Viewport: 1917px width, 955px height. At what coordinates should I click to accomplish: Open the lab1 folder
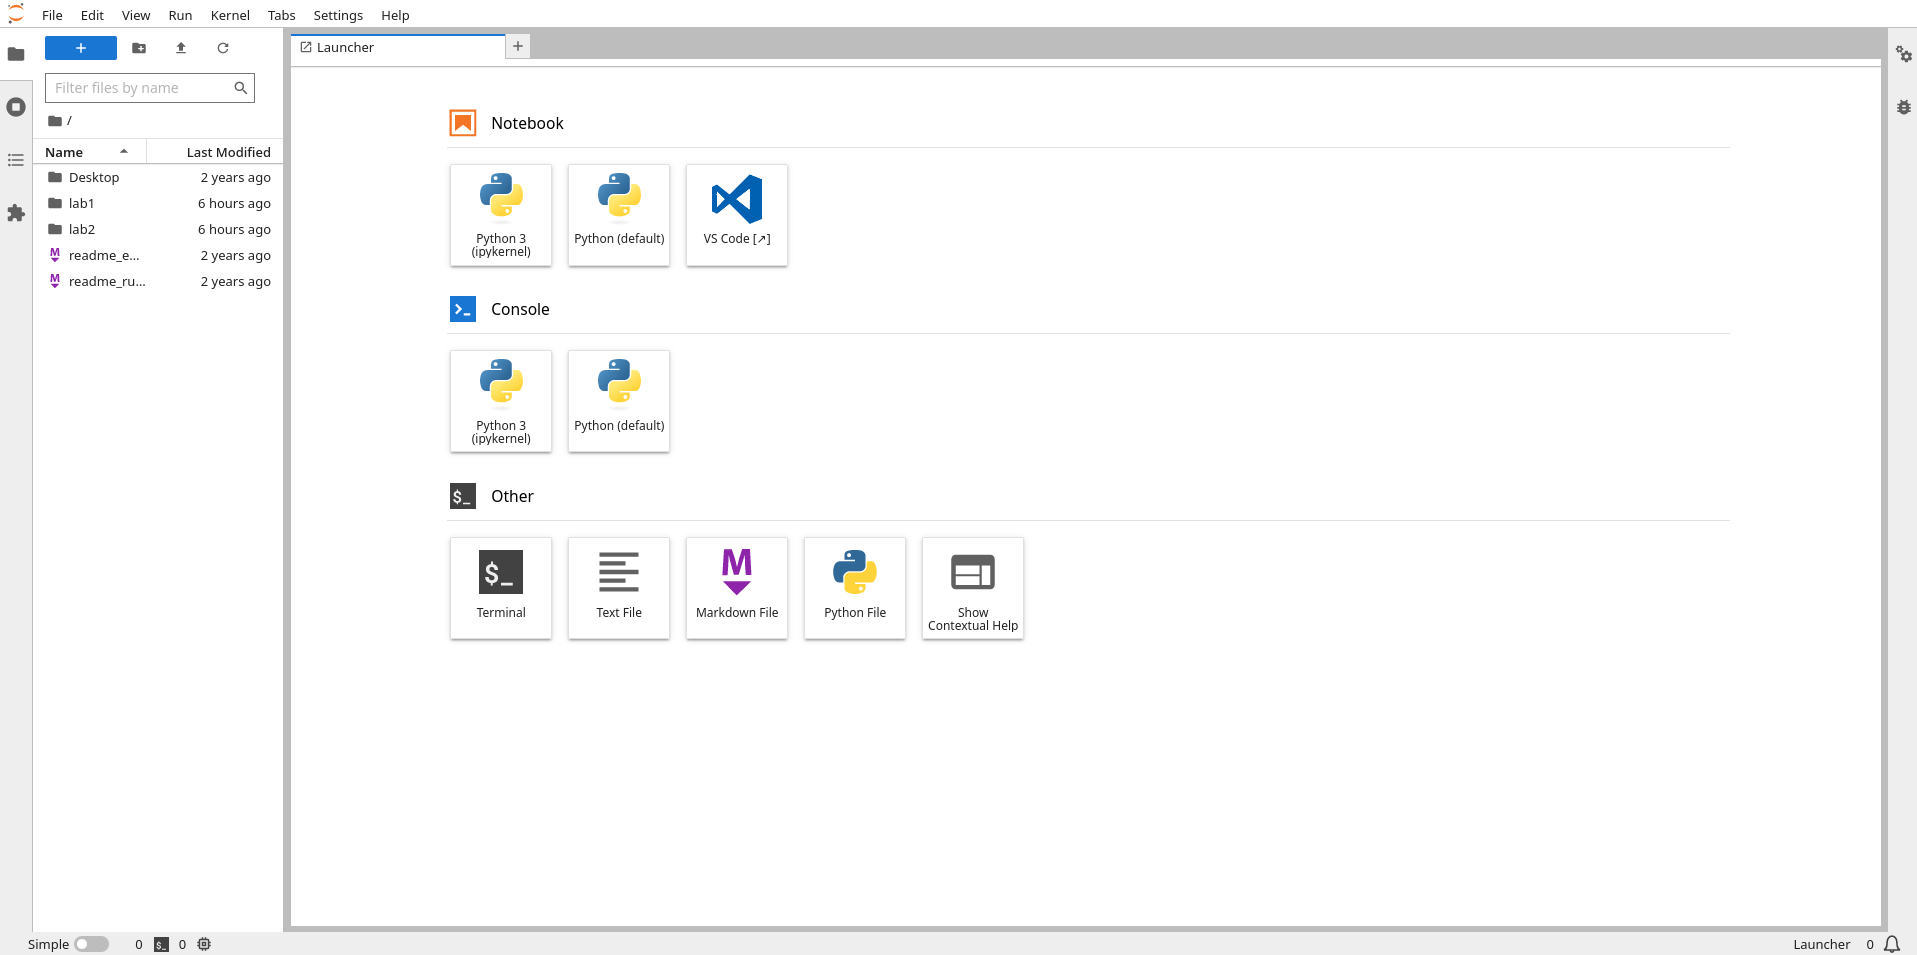[81, 203]
